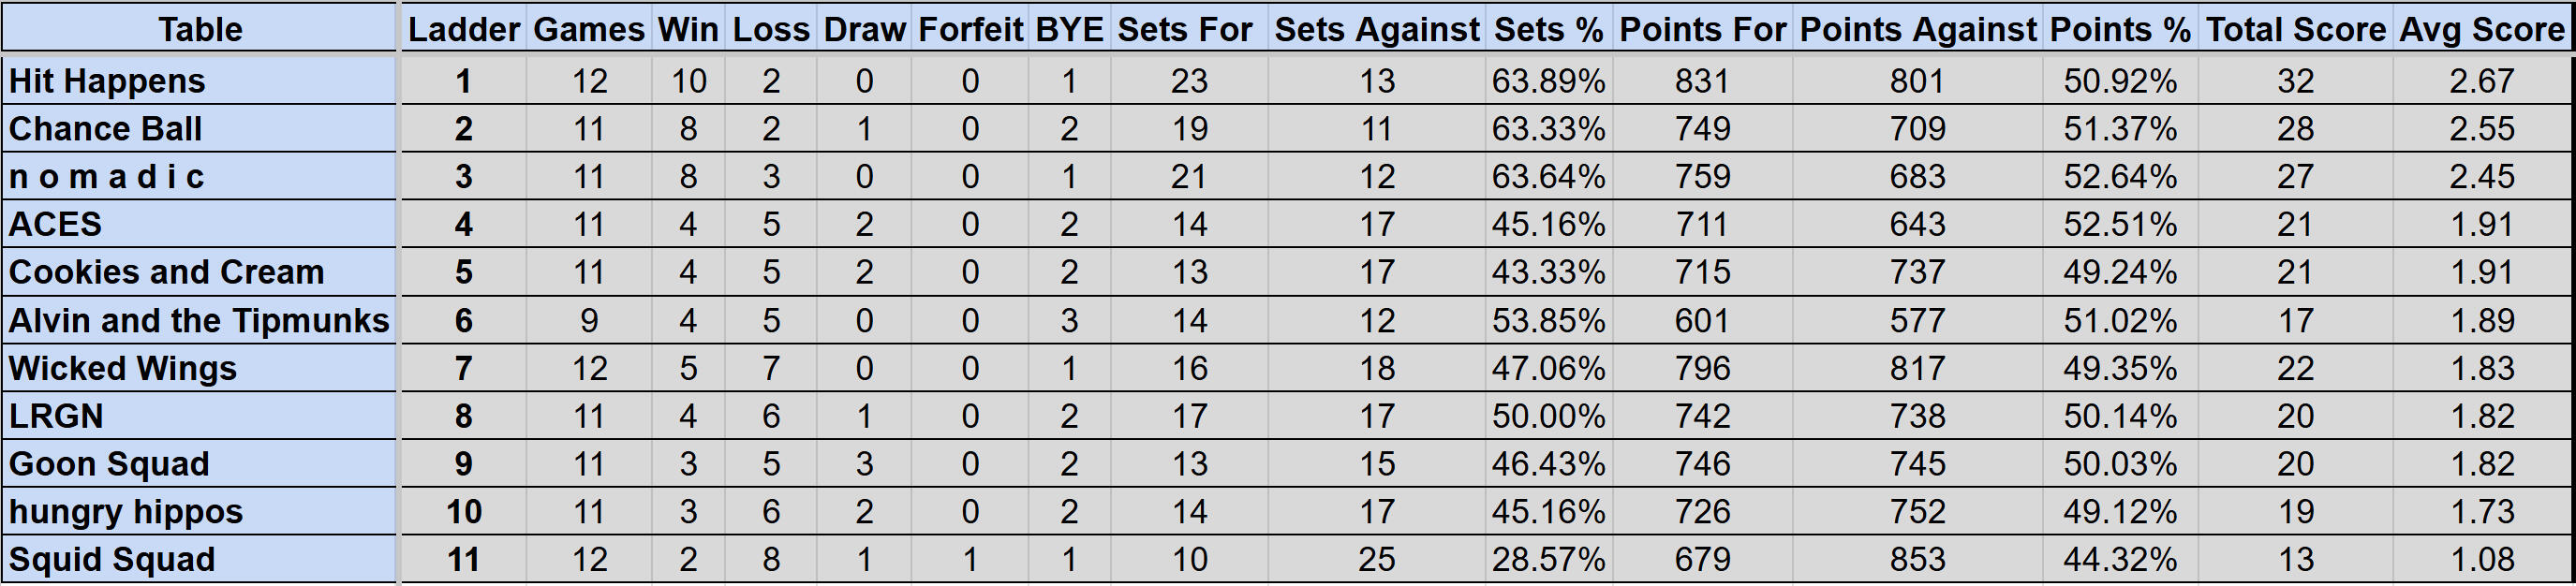The image size is (2576, 586).
Task: Click the Forfeit column header
Action: 970,29
